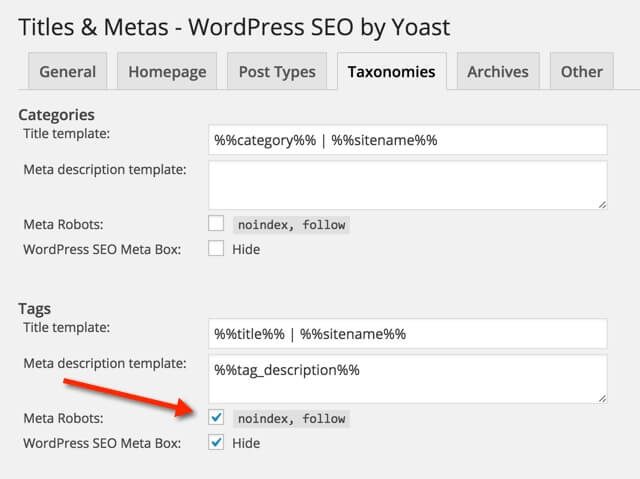Switch to the Homepage tab
The image size is (640, 479).
click(x=167, y=71)
